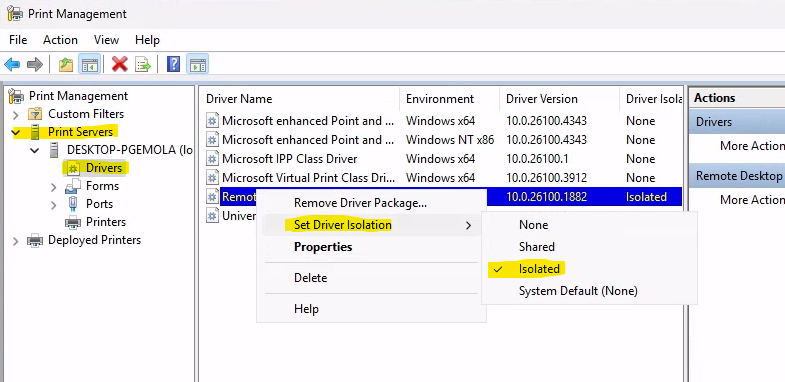Select Printers label in the tree
The image size is (785, 382).
[x=106, y=222]
